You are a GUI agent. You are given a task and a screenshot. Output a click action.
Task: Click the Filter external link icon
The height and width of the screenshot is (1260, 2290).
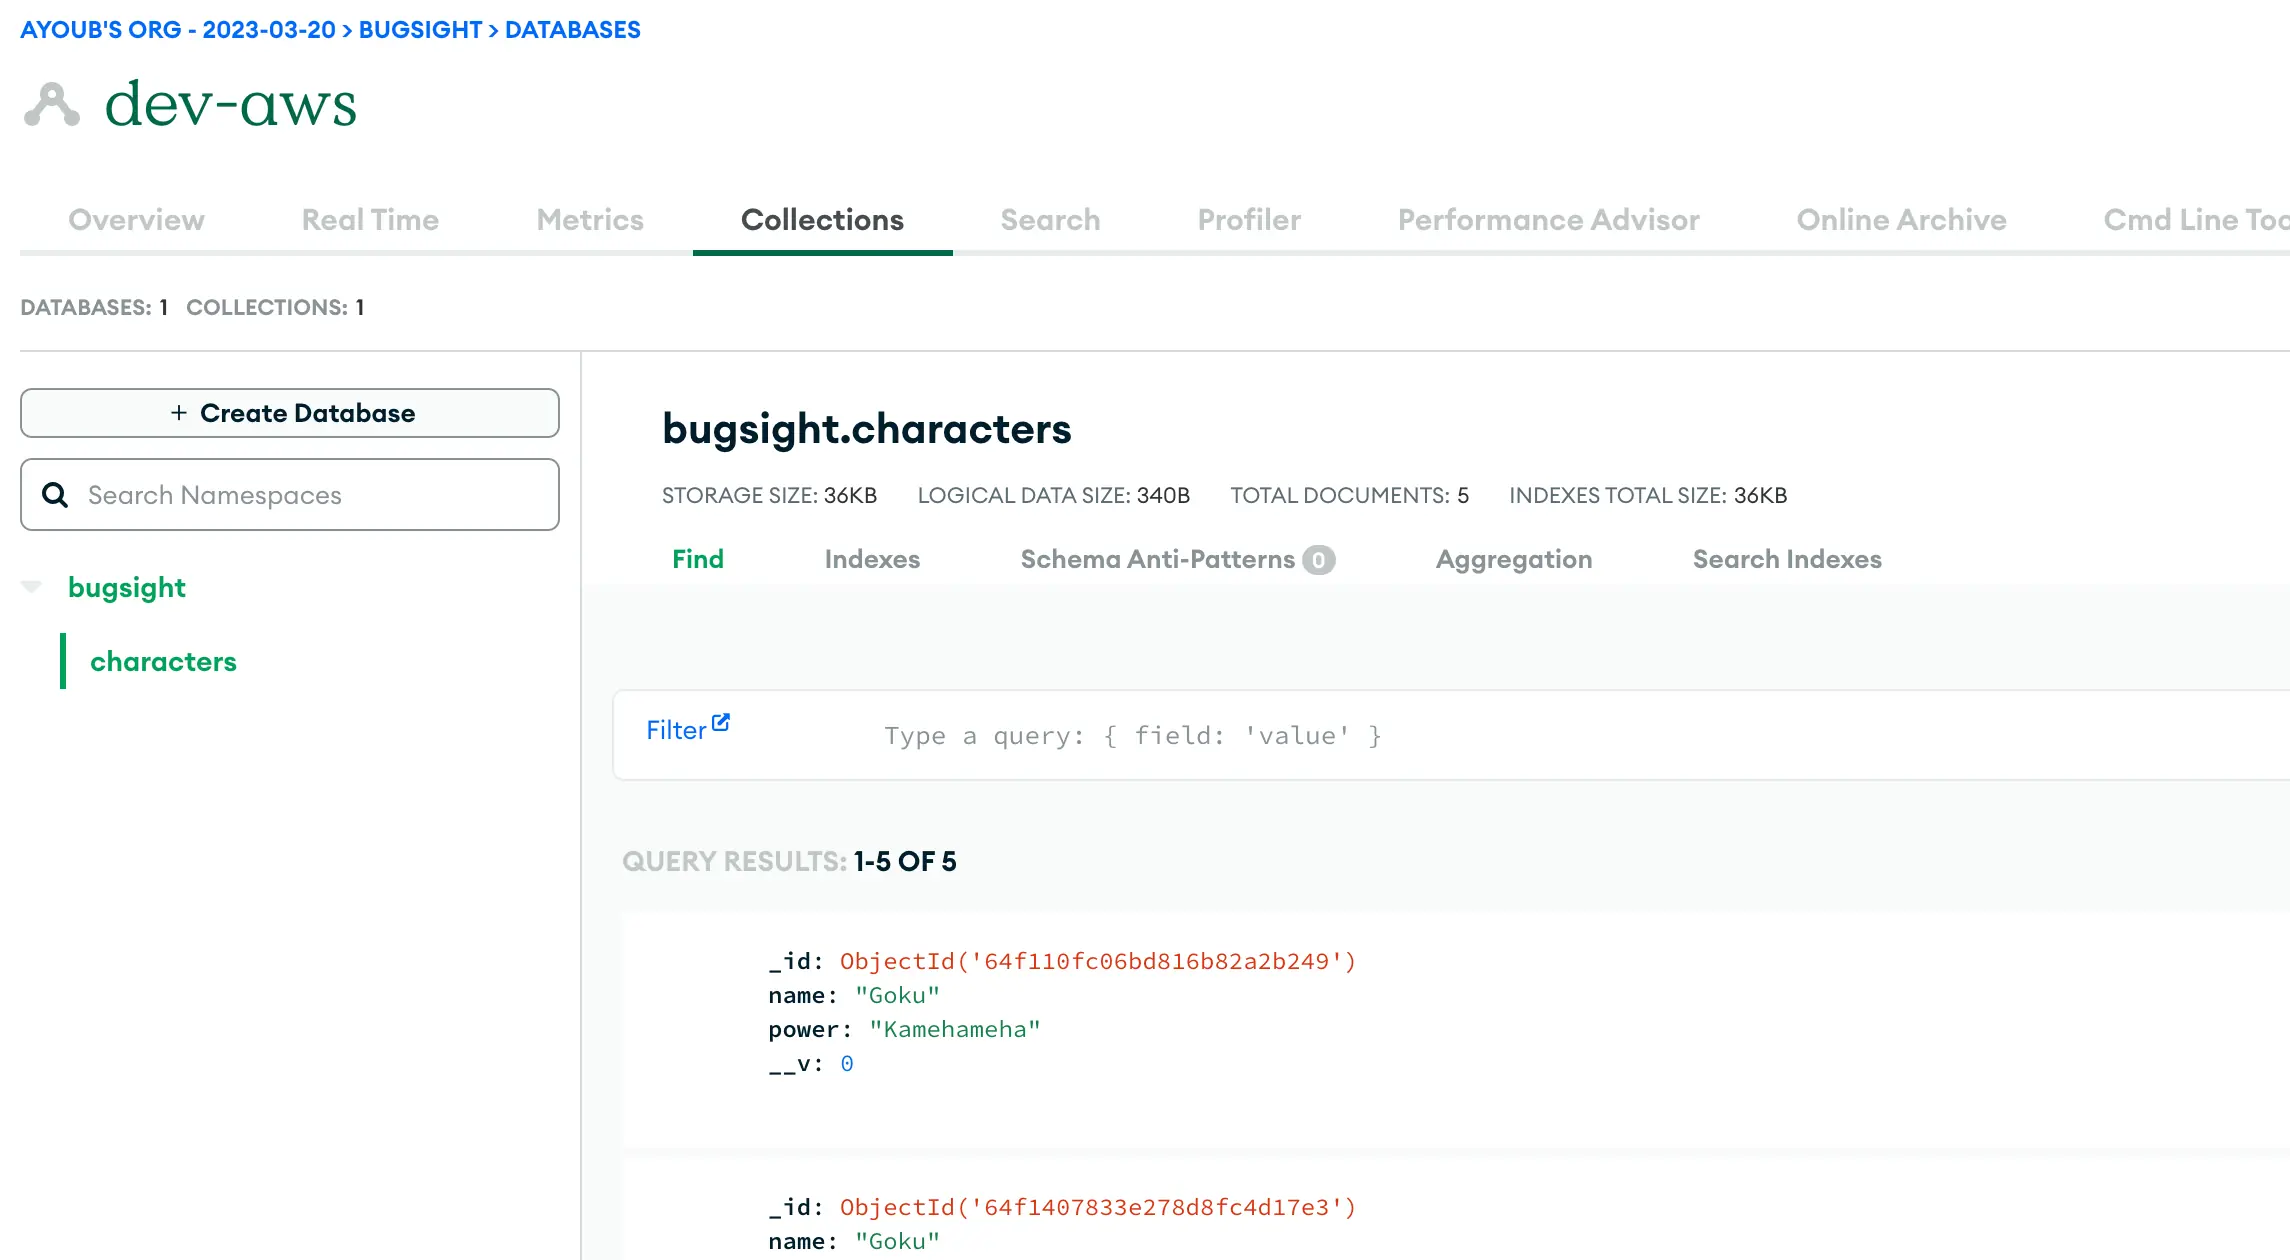point(720,723)
